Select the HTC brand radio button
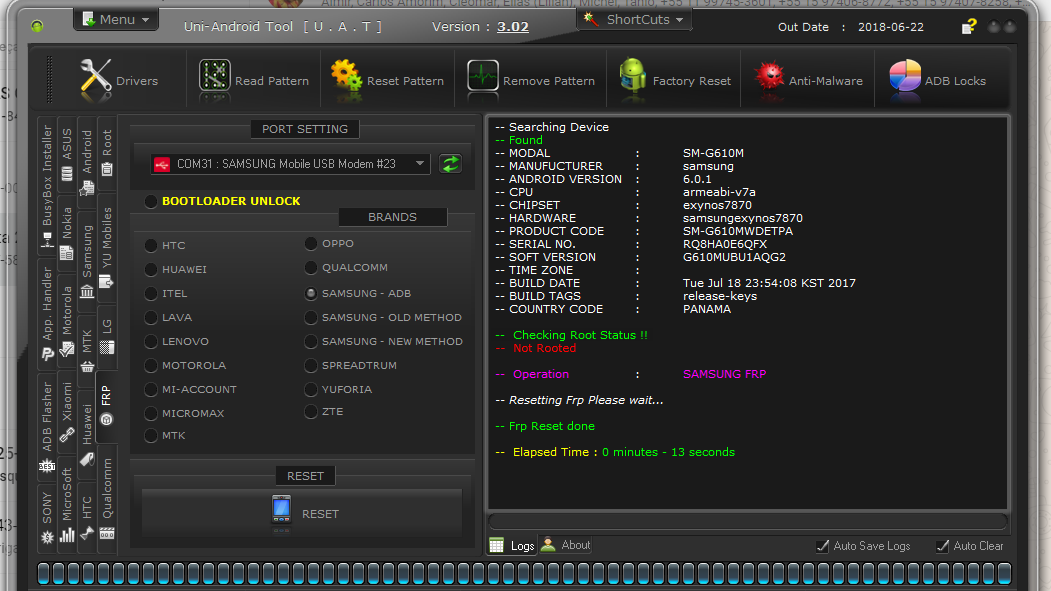Viewport: 1051px width, 591px height. (x=151, y=246)
